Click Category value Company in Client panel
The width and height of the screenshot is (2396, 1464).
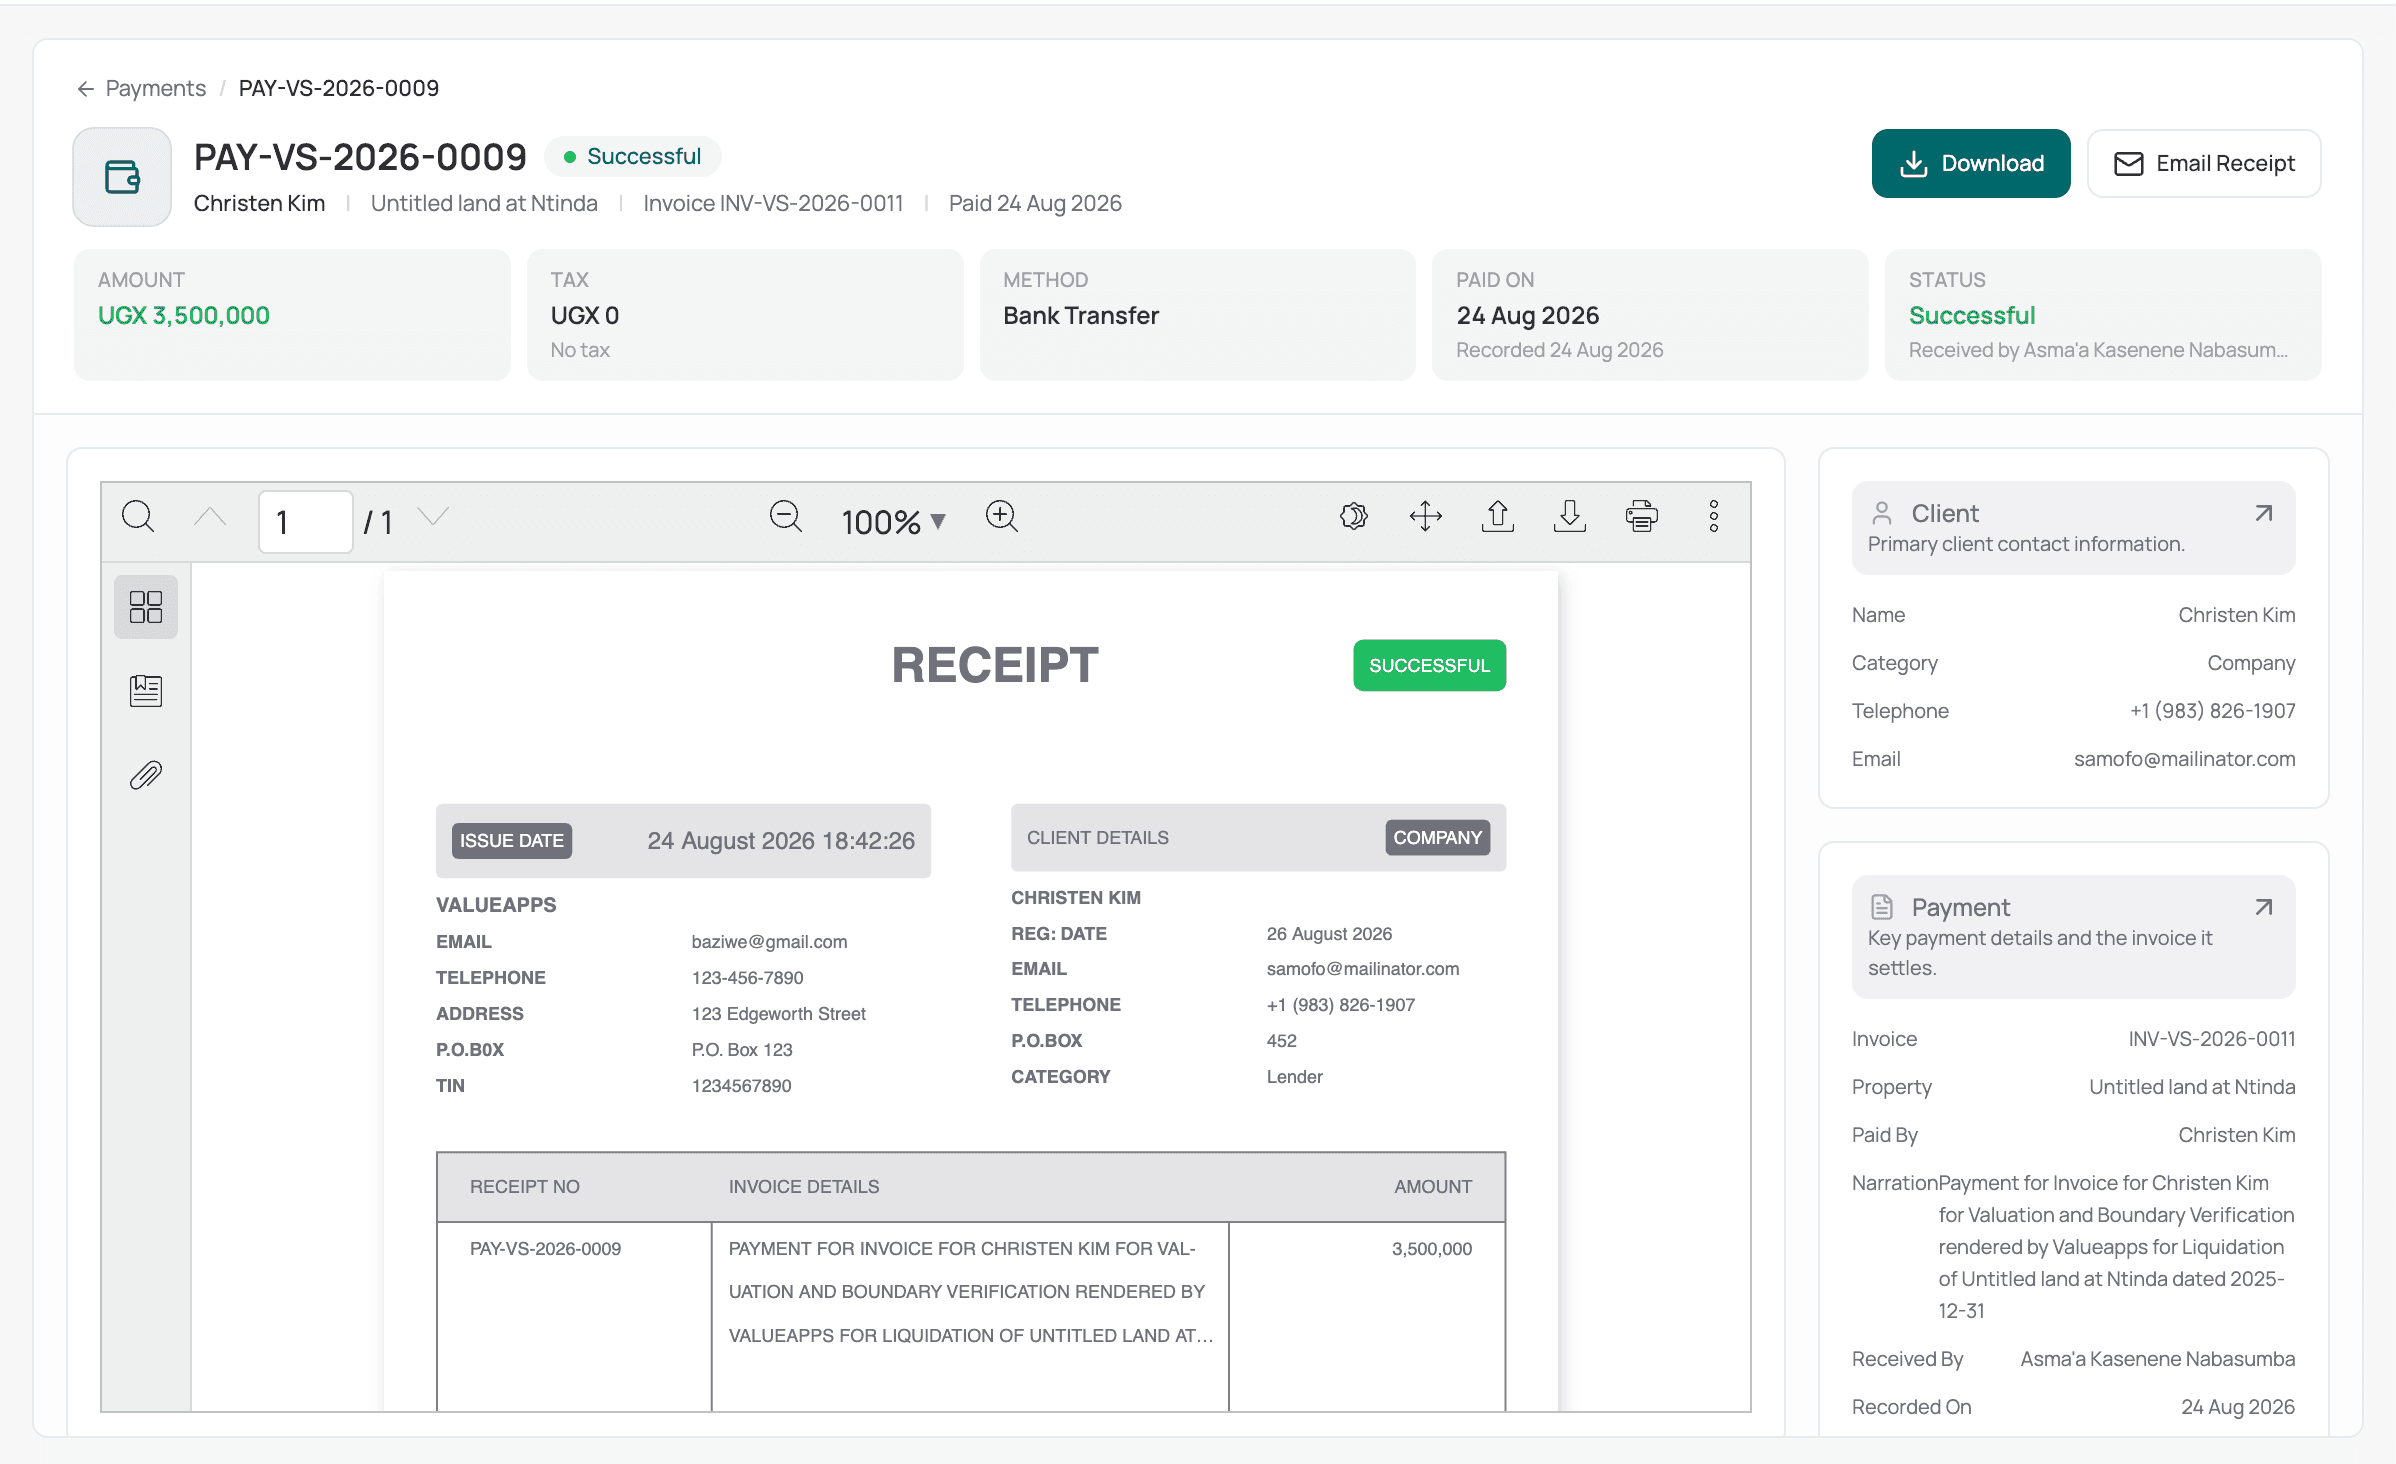pos(2251,663)
